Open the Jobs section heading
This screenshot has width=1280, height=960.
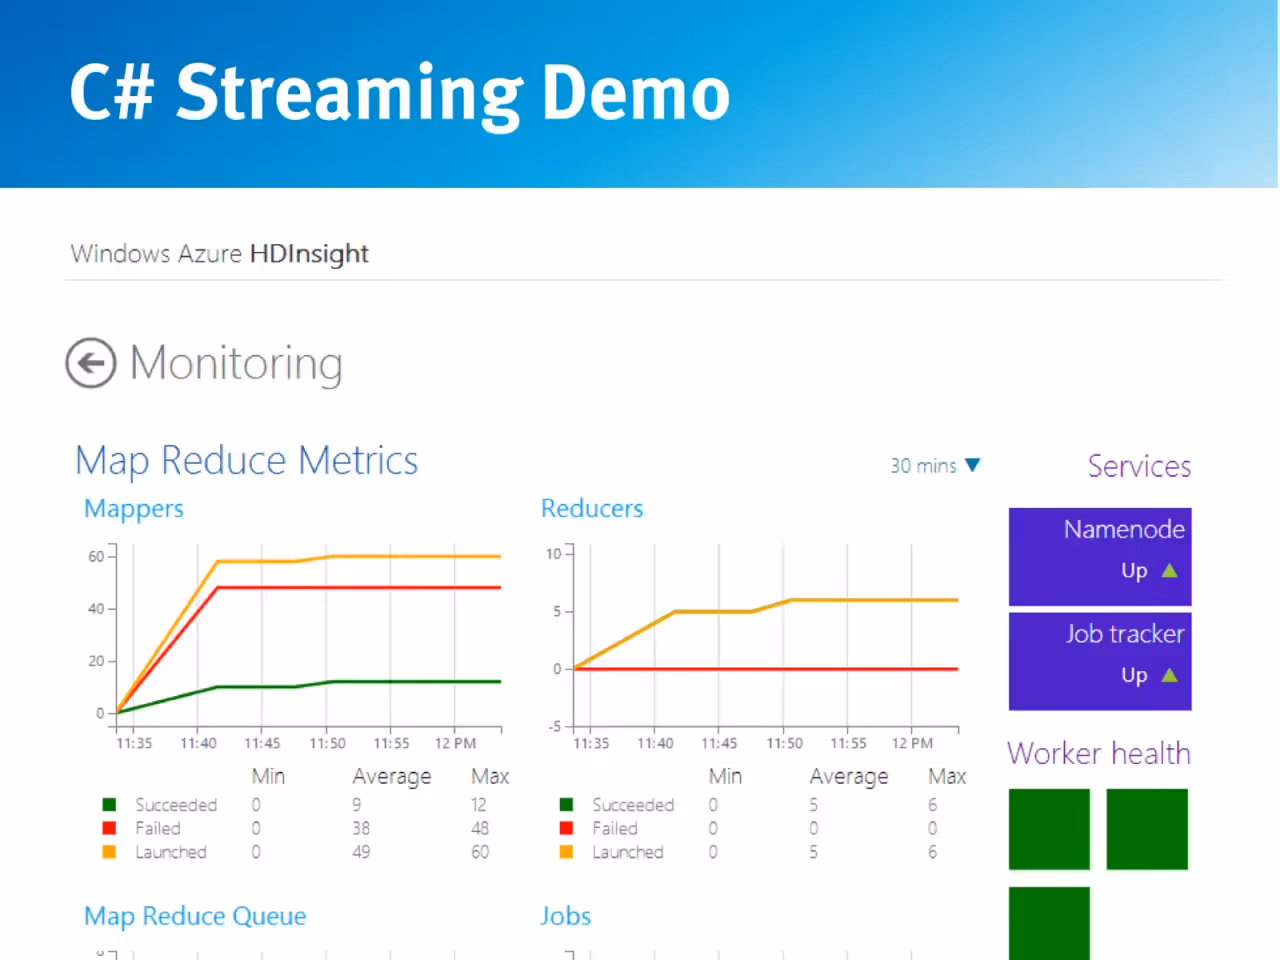(x=566, y=916)
